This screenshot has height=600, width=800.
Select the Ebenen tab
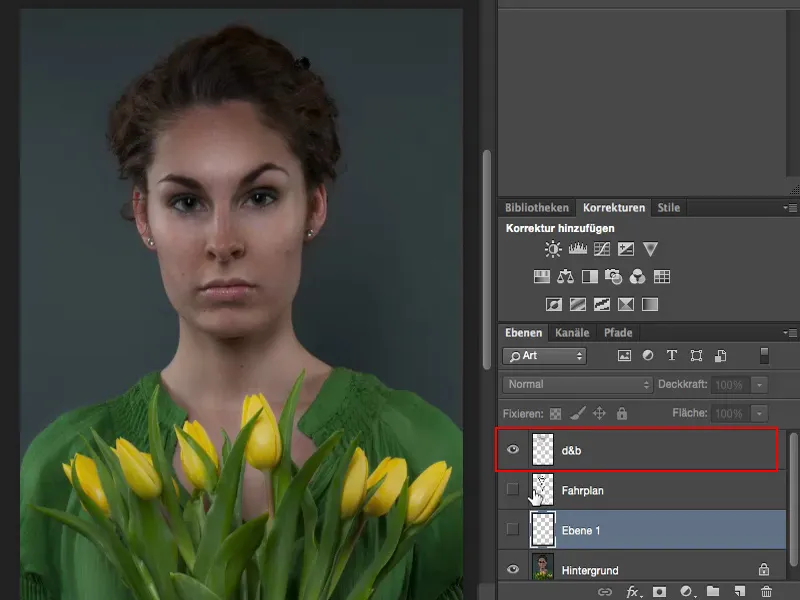(523, 333)
